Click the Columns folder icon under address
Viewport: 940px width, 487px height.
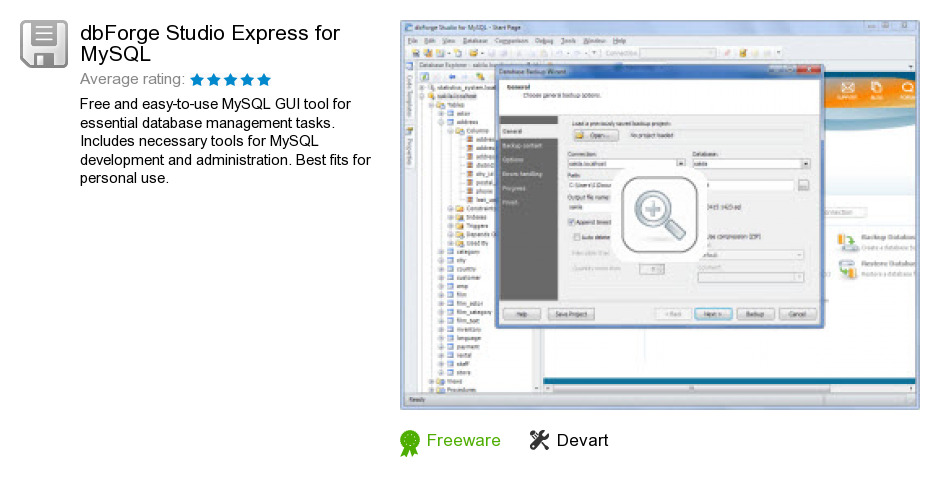(460, 131)
